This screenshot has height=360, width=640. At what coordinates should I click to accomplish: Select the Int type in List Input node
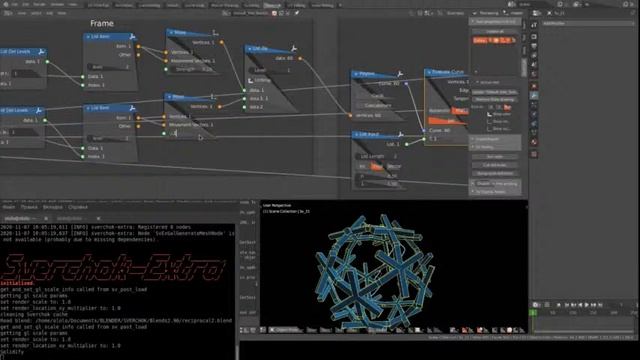coord(362,167)
